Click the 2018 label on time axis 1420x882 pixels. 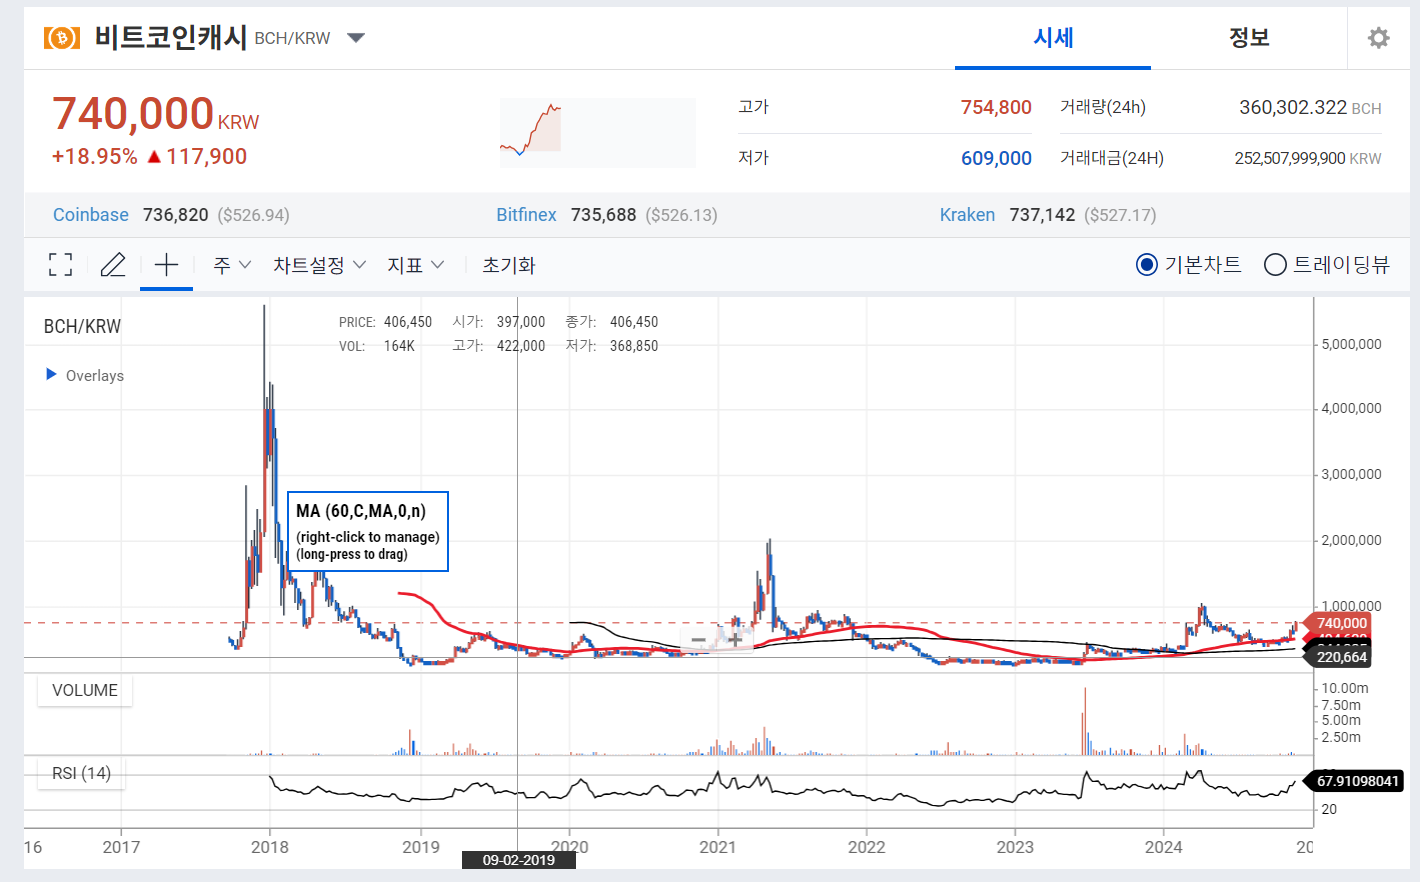[x=270, y=847]
